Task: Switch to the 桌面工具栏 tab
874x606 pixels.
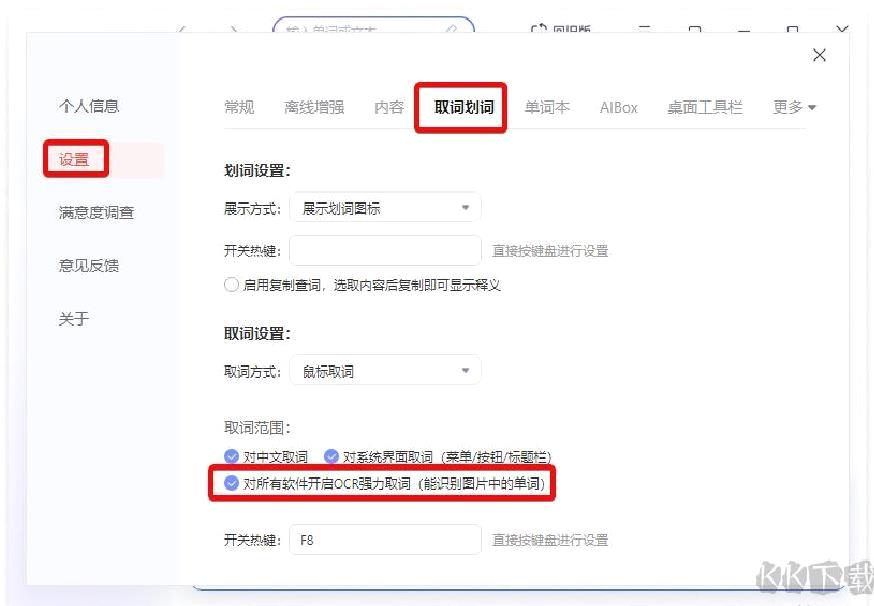Action: (705, 107)
